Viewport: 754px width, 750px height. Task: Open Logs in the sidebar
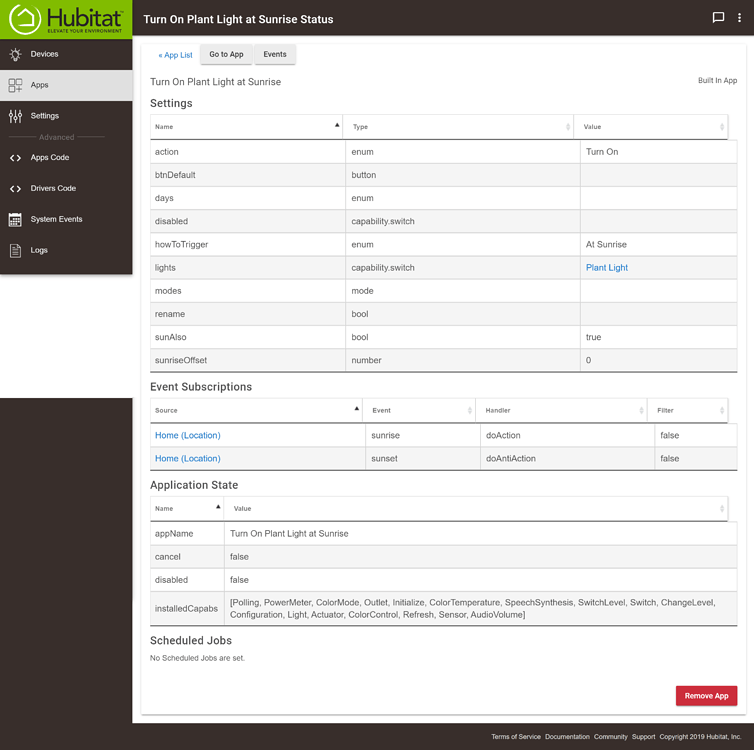coord(66,250)
